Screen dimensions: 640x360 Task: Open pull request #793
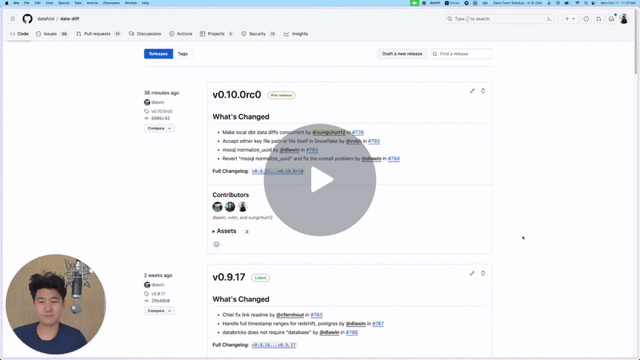click(312, 150)
